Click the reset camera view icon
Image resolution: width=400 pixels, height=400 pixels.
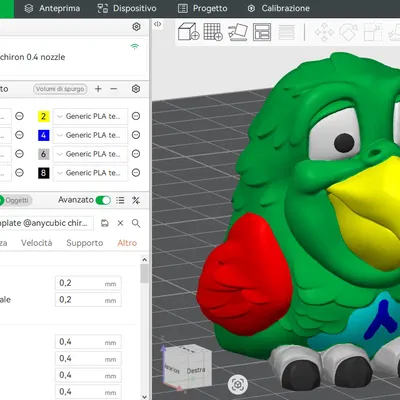(x=238, y=385)
